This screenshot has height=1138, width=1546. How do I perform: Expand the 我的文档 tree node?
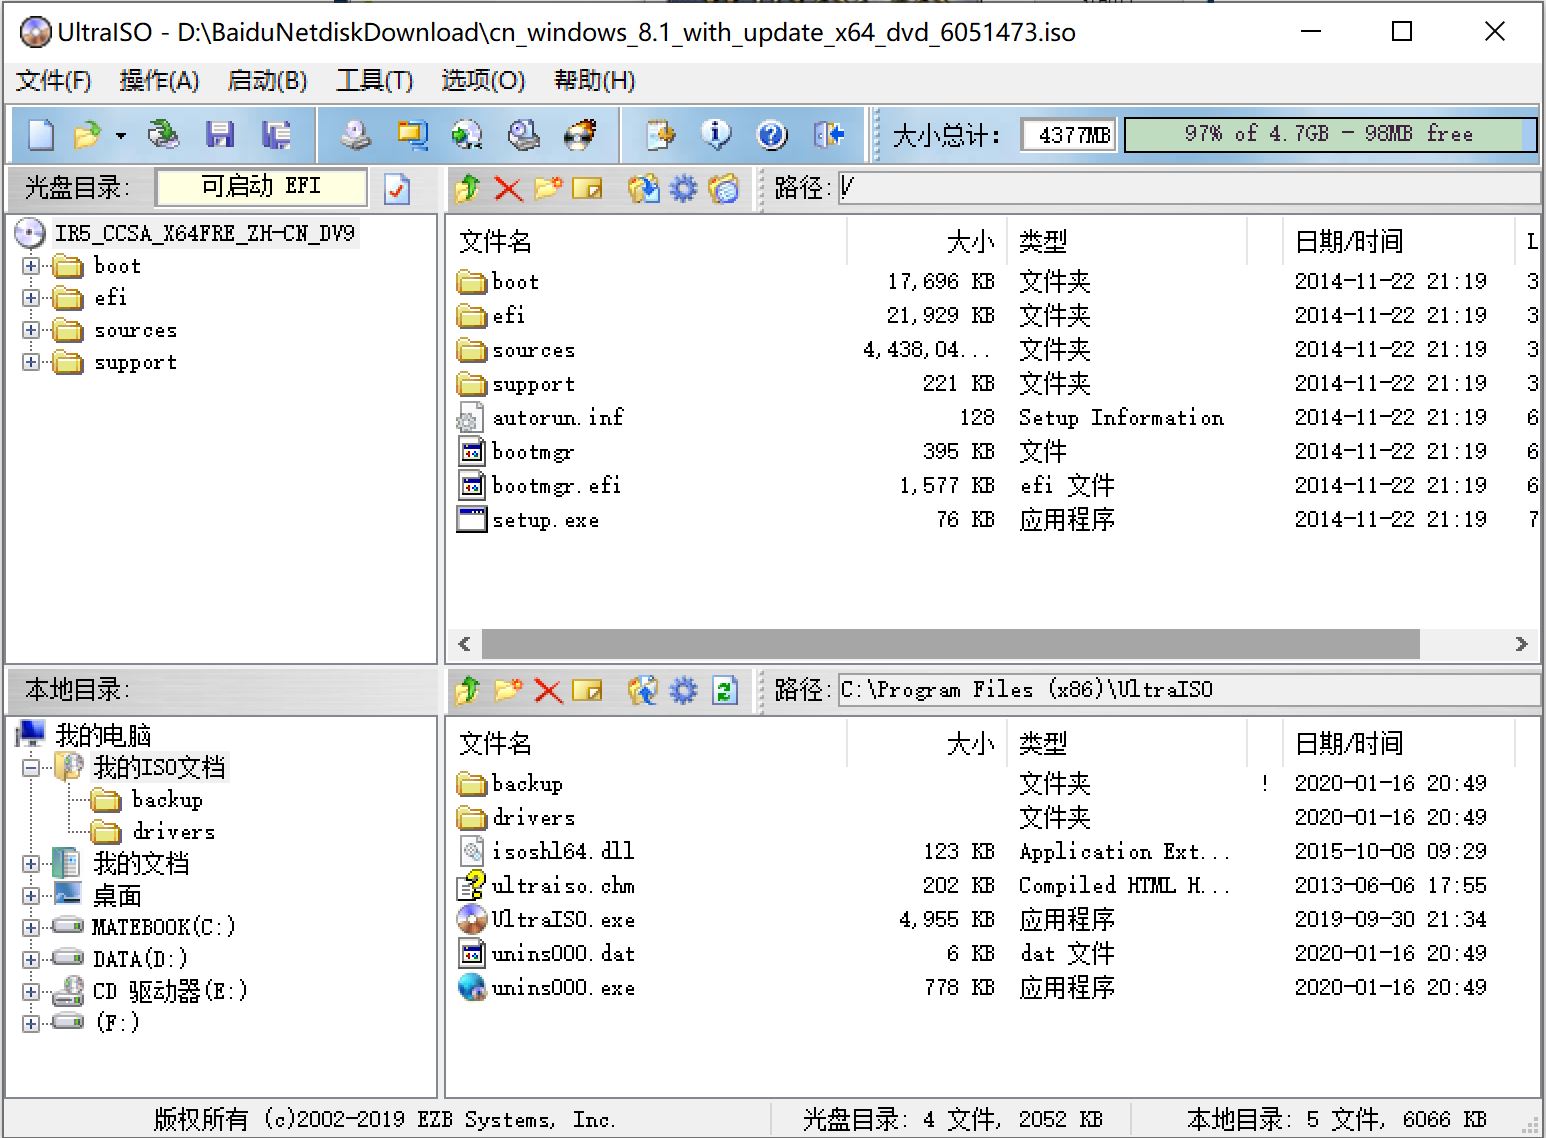click(x=31, y=864)
